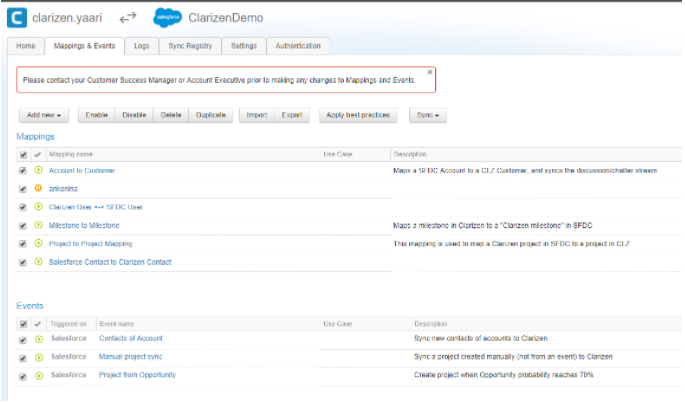Open Project to Project Mapping link
The width and height of the screenshot is (685, 402).
pyautogui.click(x=90, y=244)
